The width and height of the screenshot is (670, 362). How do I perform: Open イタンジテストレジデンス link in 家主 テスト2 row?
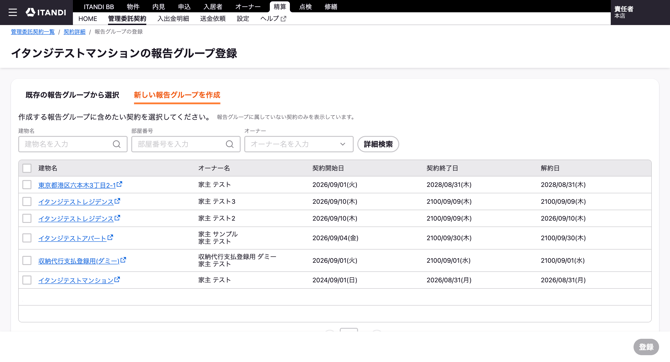coord(76,219)
